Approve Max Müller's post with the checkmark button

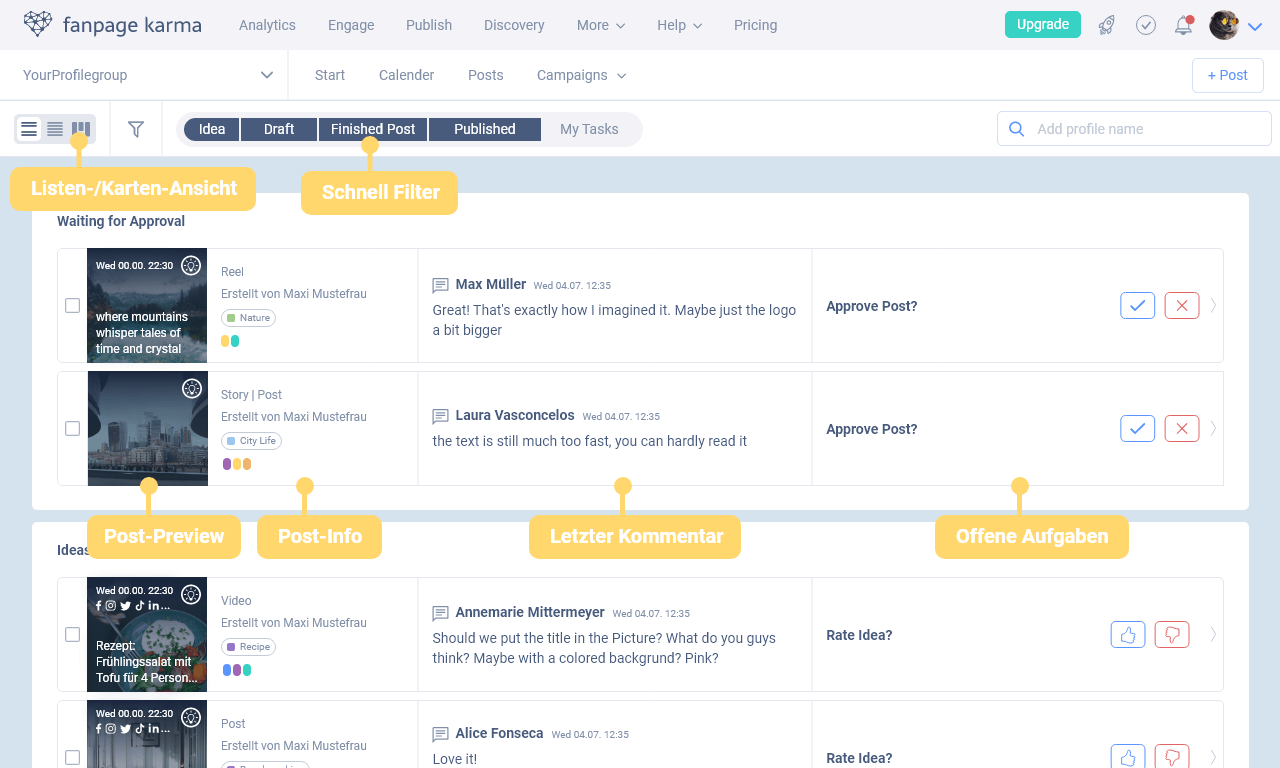(x=1137, y=305)
